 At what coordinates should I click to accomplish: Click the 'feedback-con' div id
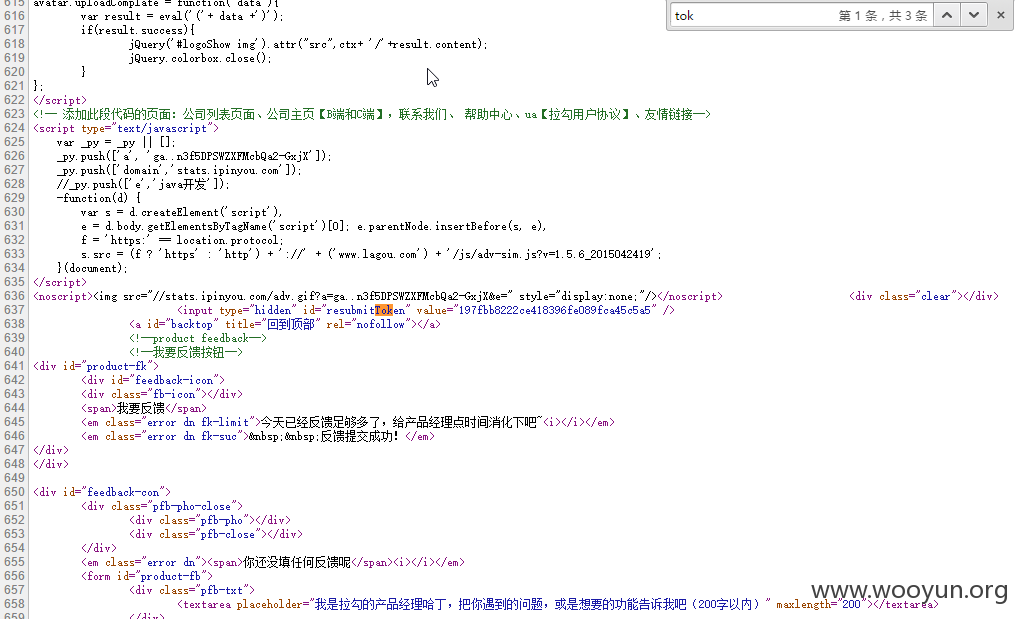(x=123, y=492)
